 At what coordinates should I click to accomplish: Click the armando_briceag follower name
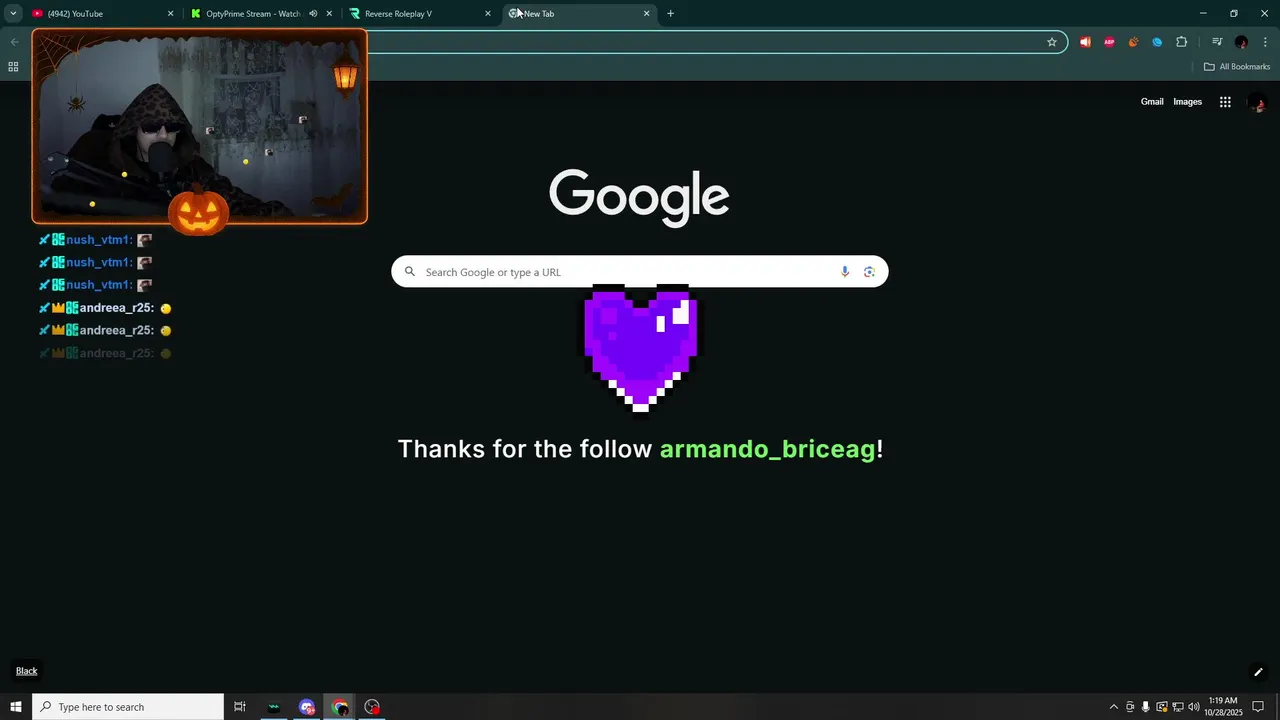767,449
